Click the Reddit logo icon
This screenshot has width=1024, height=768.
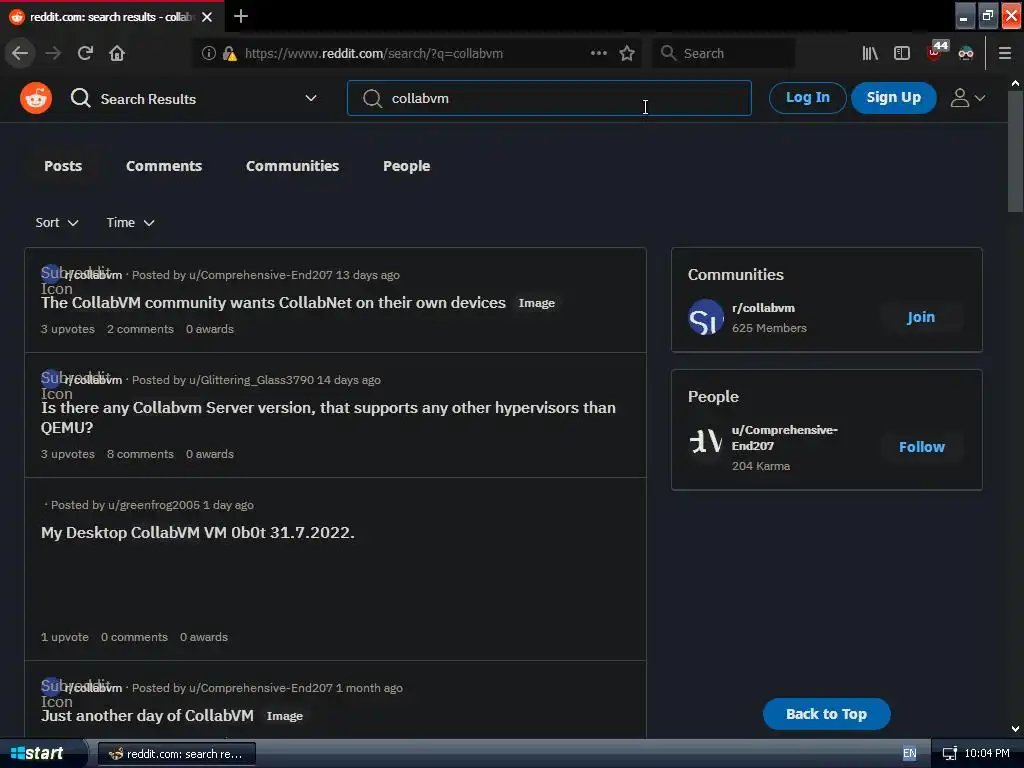(x=36, y=99)
